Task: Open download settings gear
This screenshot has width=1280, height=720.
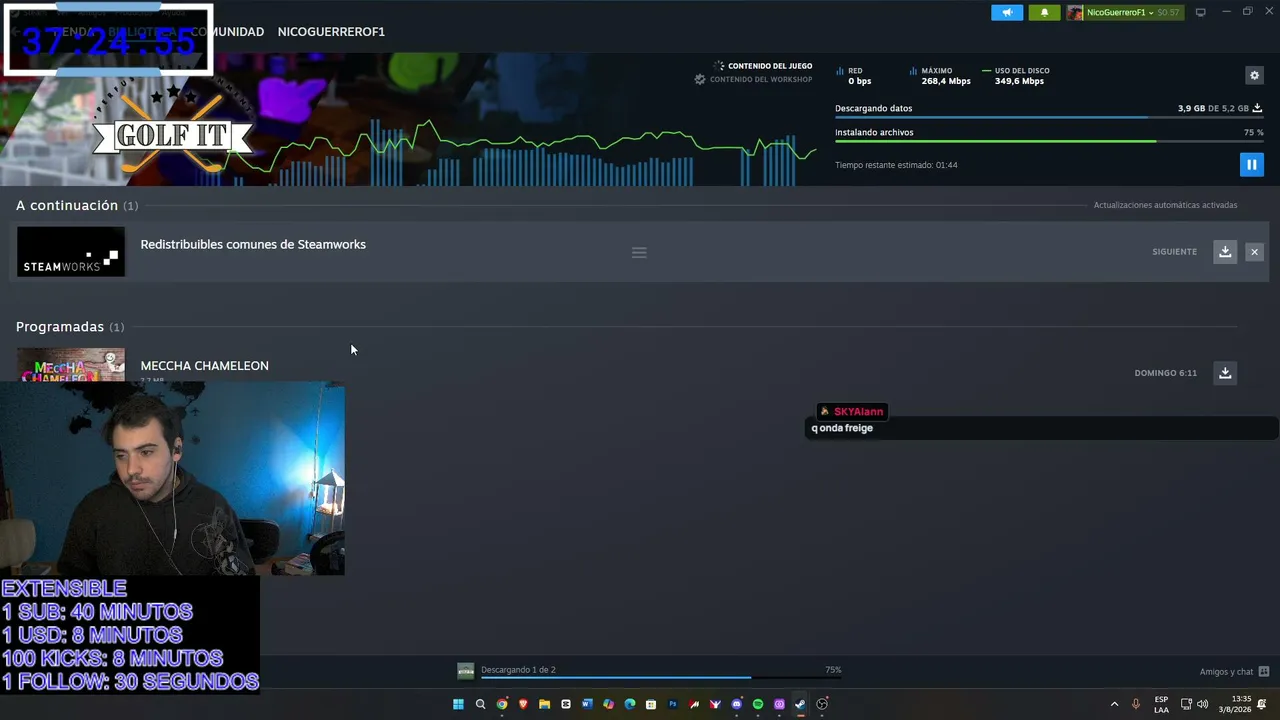Action: click(x=1254, y=75)
